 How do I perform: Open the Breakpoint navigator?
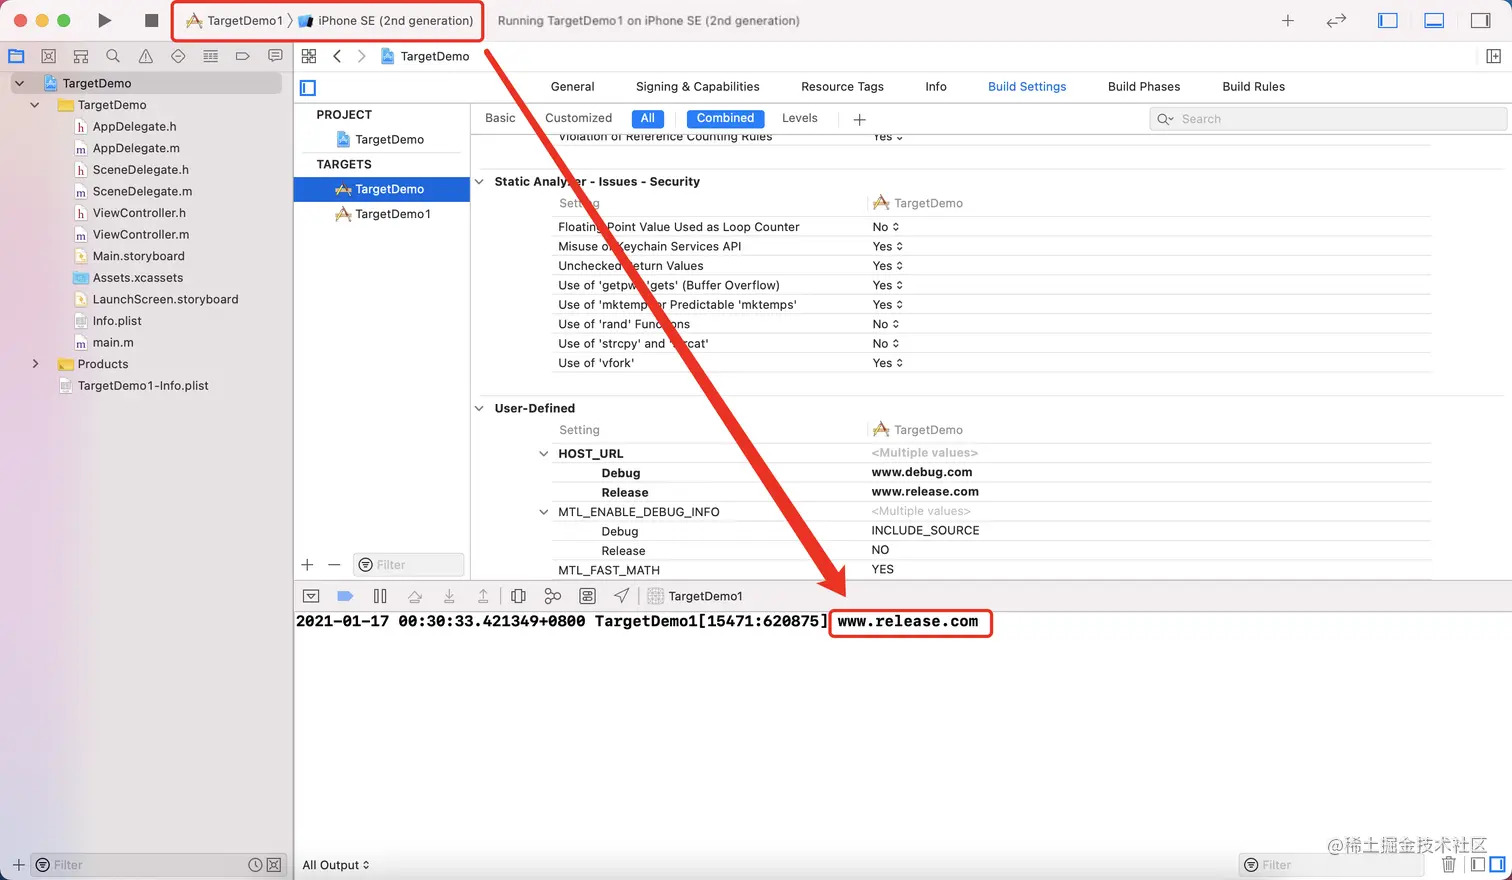(x=242, y=56)
